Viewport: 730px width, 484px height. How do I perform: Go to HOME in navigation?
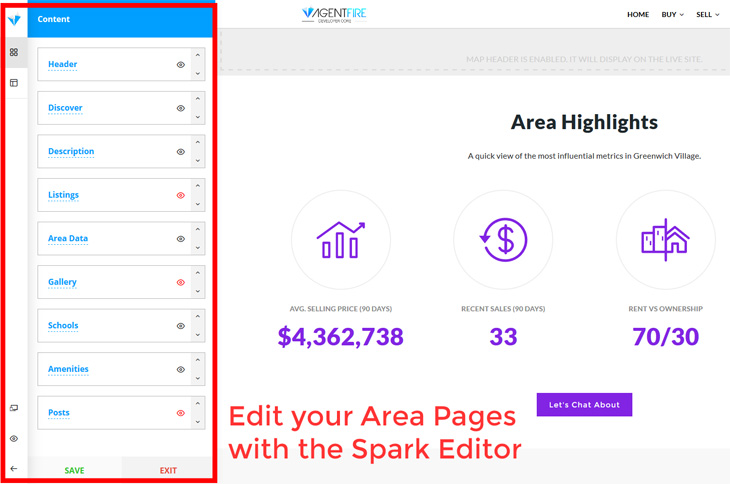pyautogui.click(x=638, y=14)
